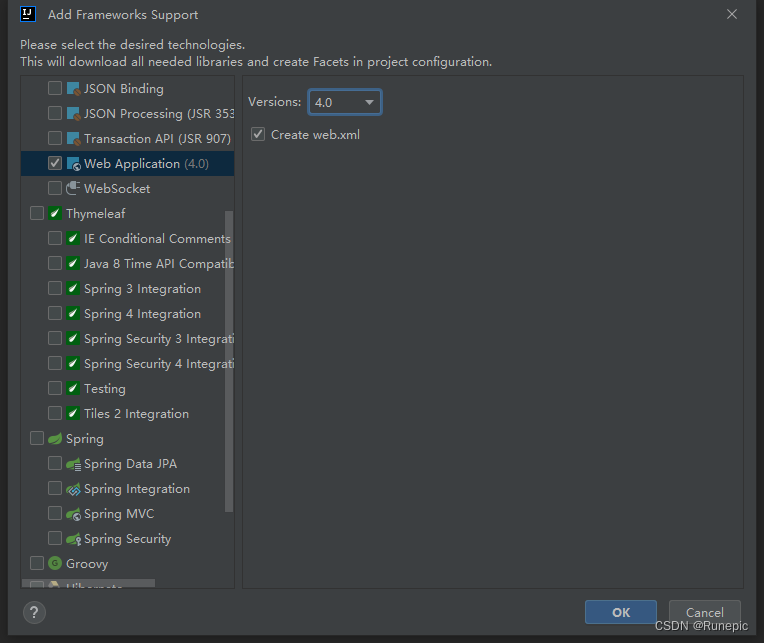Viewport: 764px width, 643px height.
Task: Tick the Tiles 2 Integration checkbox
Action: (55, 414)
